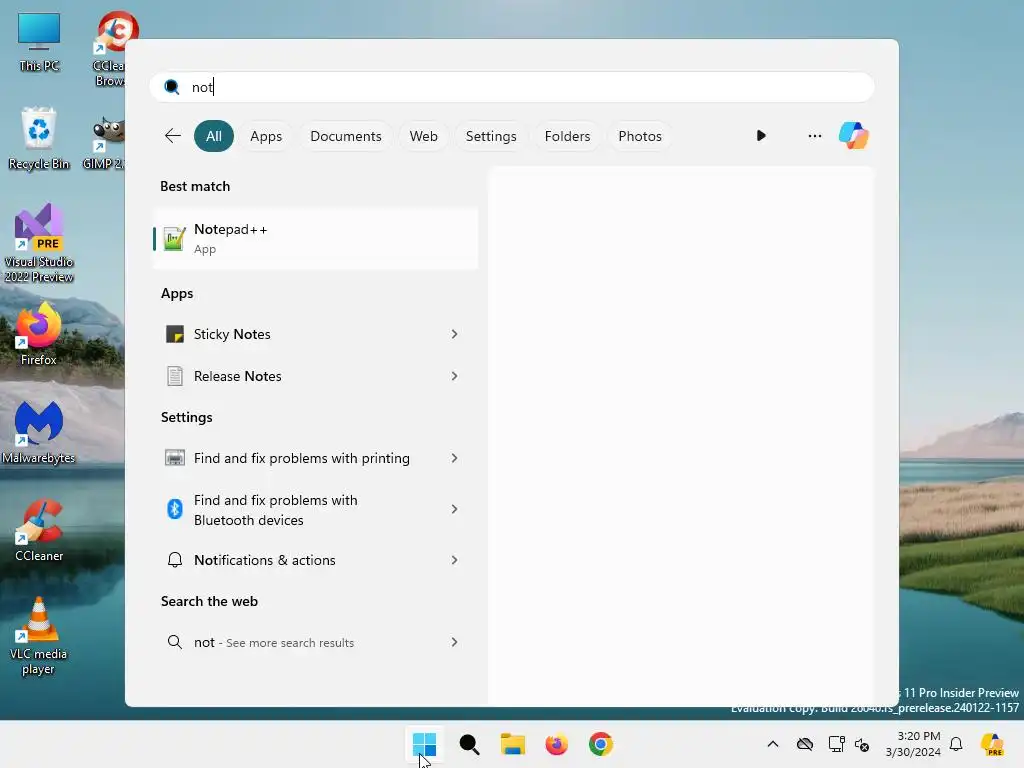Select the Malwarebytes desktop shortcut
This screenshot has height=768, width=1024.
pyautogui.click(x=39, y=432)
